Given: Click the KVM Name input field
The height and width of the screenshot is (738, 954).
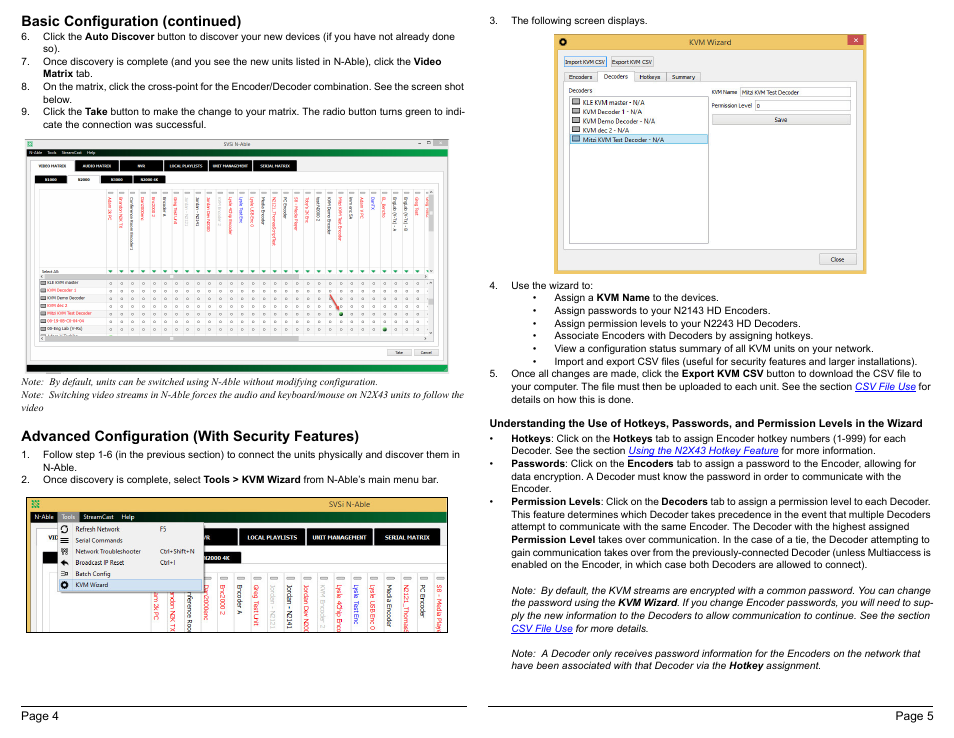Looking at the screenshot, I should [795, 92].
